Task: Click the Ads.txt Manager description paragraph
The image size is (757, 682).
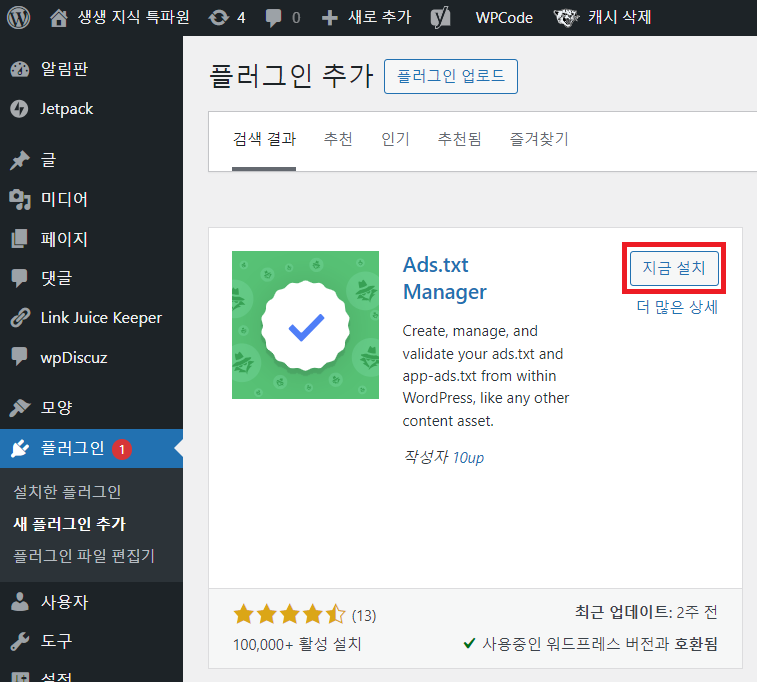Action: coord(486,376)
